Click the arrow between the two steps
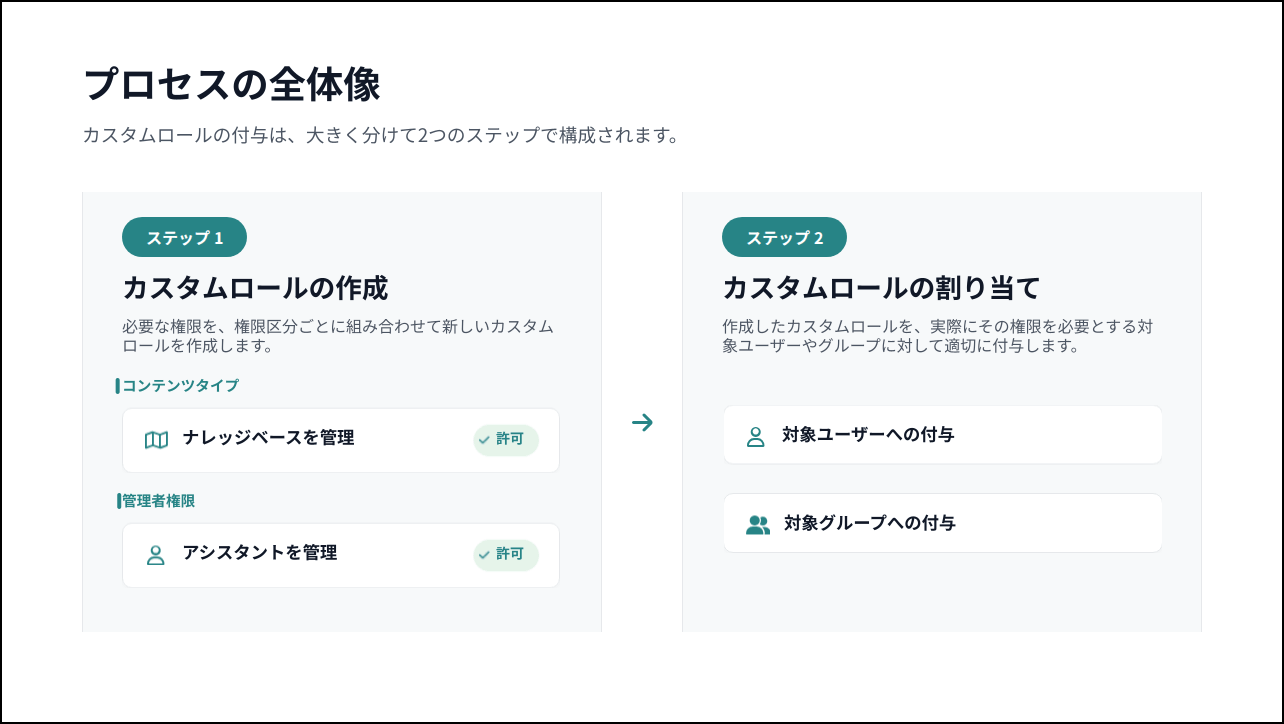1284x724 pixels. pyautogui.click(x=642, y=423)
